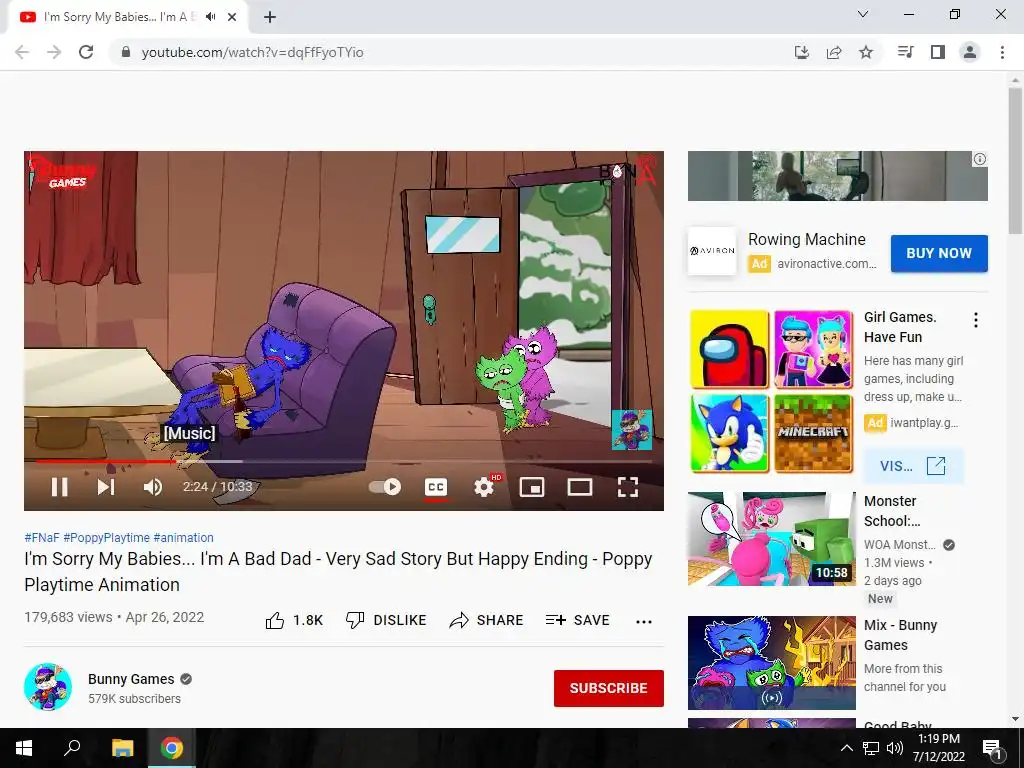Viewport: 1024px width, 768px height.
Task: Open taskbar clock and date
Action: point(939,748)
